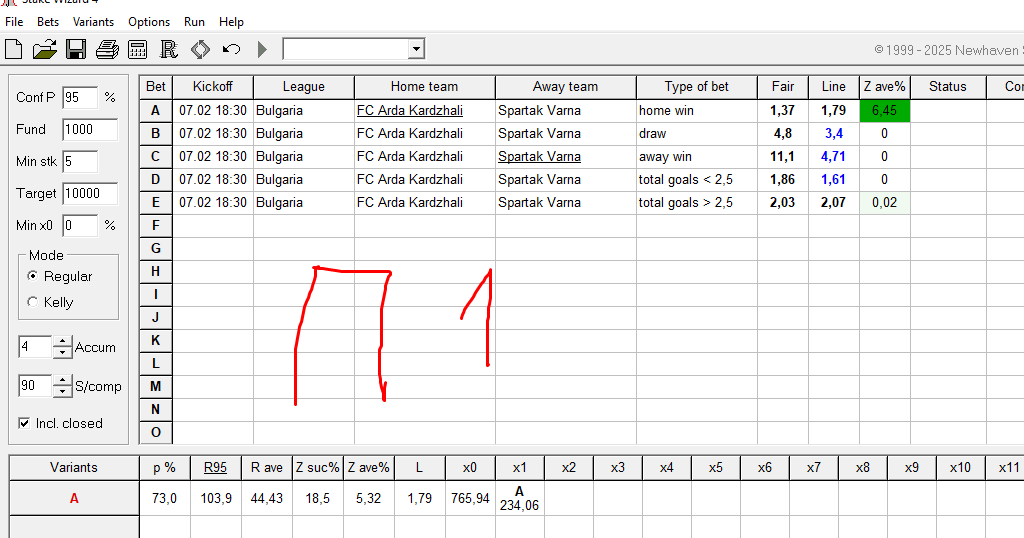Toggle the Incl. closed checkbox
The image size is (1024, 538).
[24, 423]
